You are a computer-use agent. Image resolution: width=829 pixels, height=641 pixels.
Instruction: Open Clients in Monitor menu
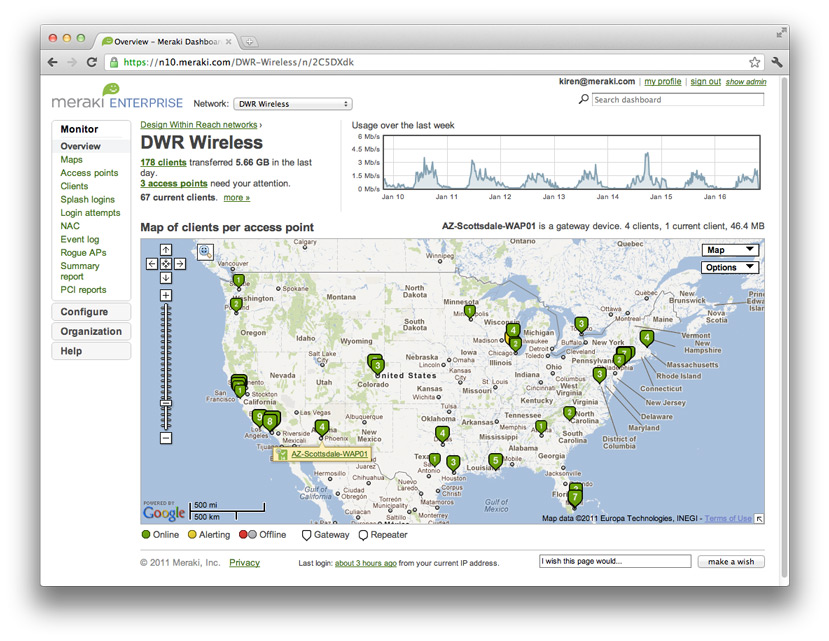(74, 186)
